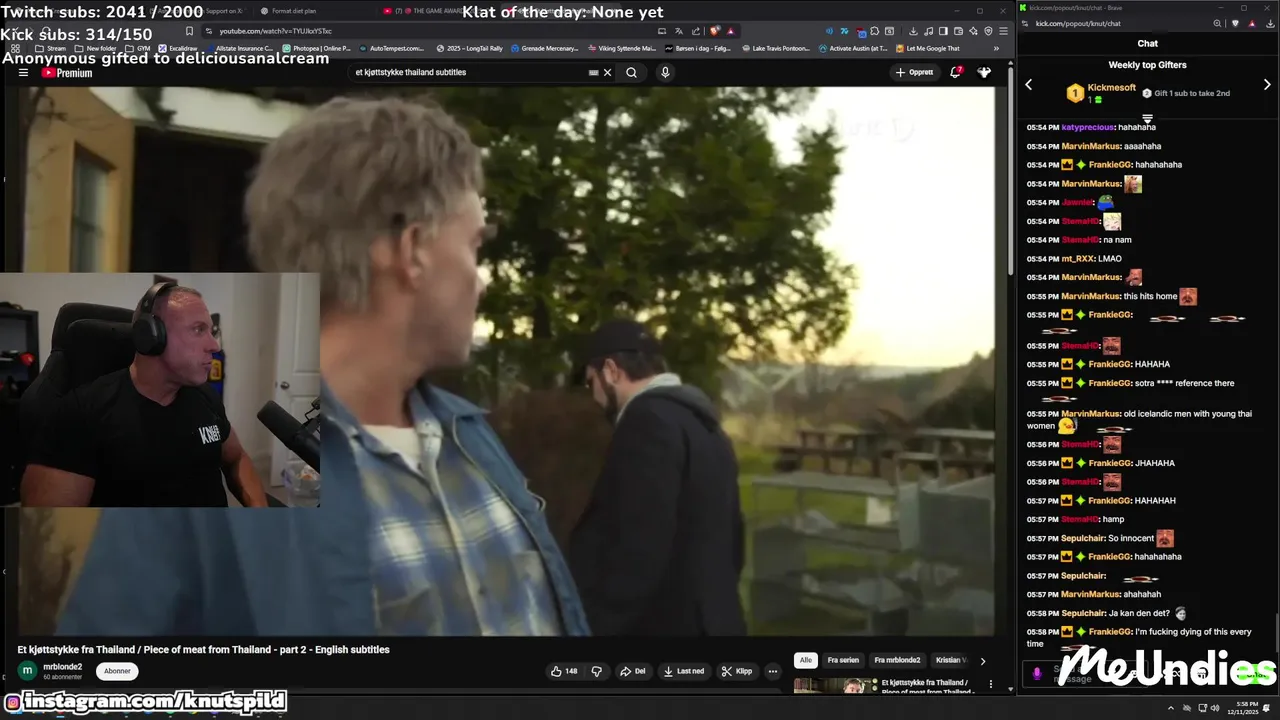Open the first suggested video thumbnail
Image resolution: width=1280 pixels, height=720 pixels.
coord(834,686)
